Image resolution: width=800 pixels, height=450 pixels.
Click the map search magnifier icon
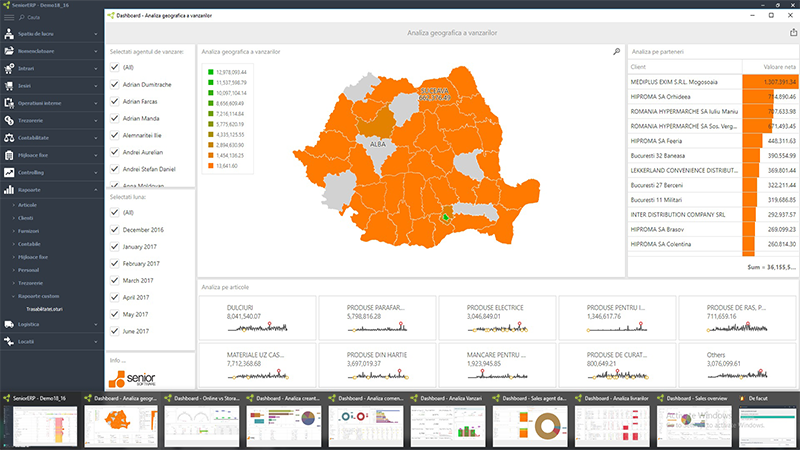(616, 52)
